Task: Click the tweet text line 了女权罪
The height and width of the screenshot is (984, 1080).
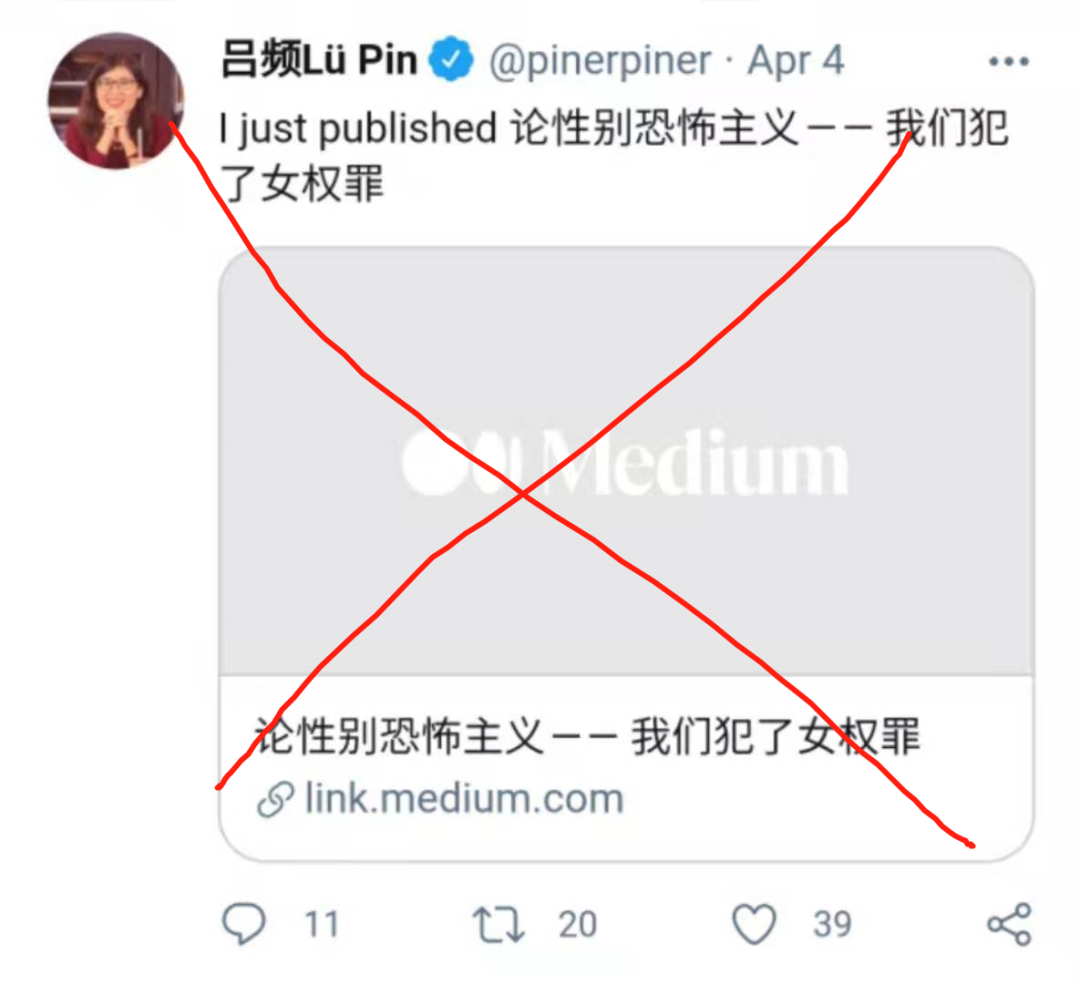Action: [302, 183]
